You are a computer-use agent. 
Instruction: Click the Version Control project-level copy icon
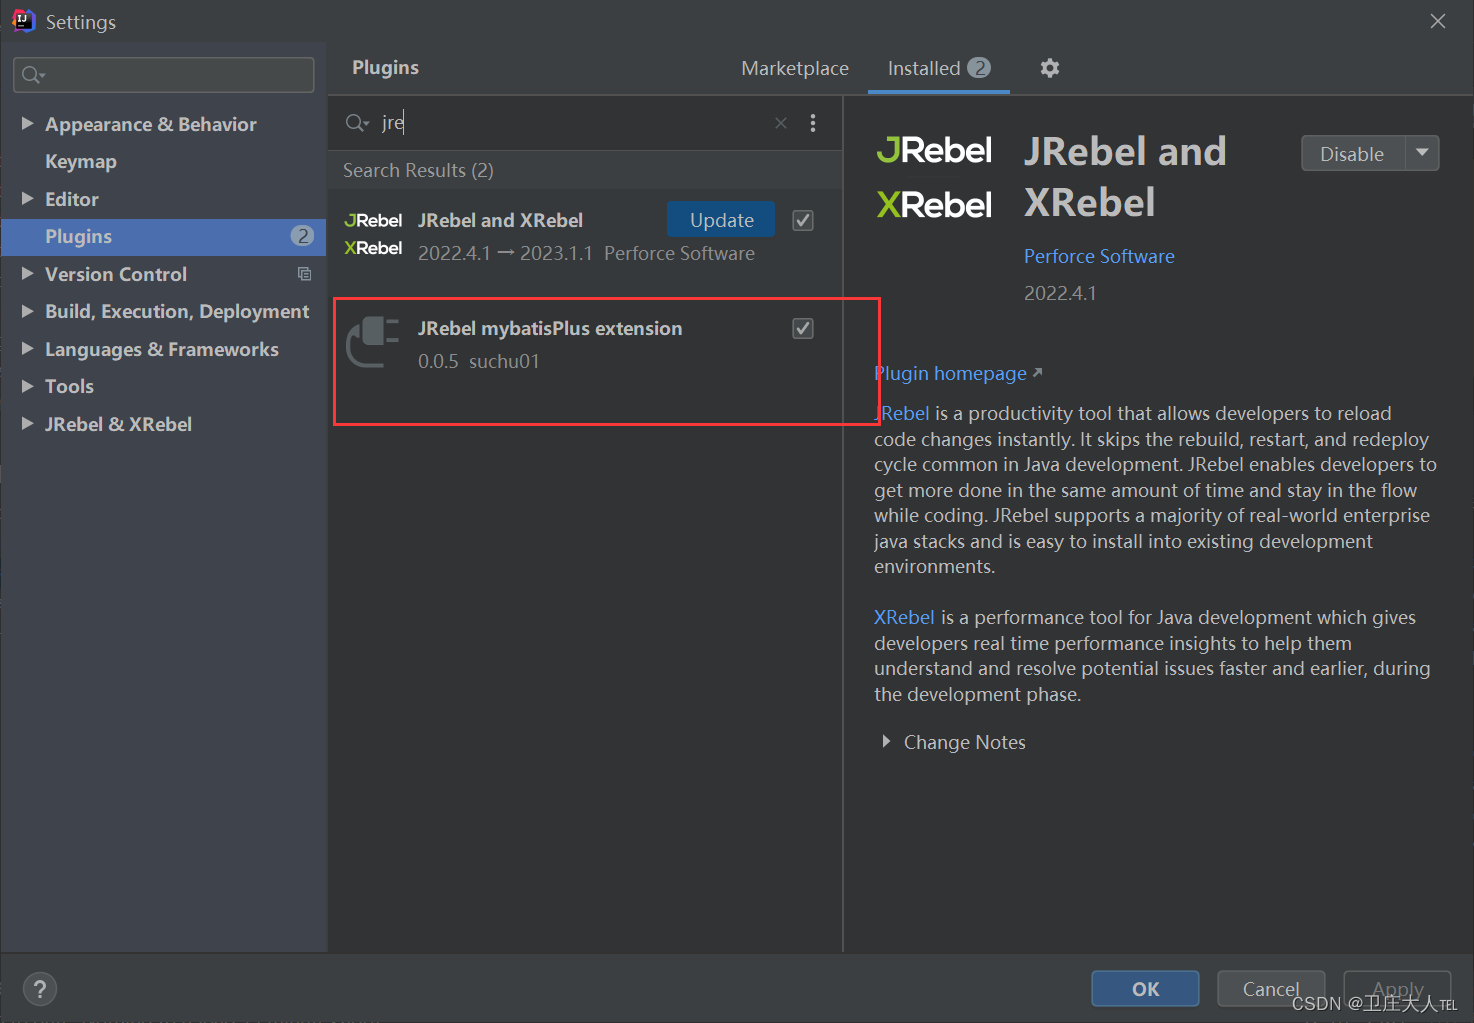coord(305,274)
